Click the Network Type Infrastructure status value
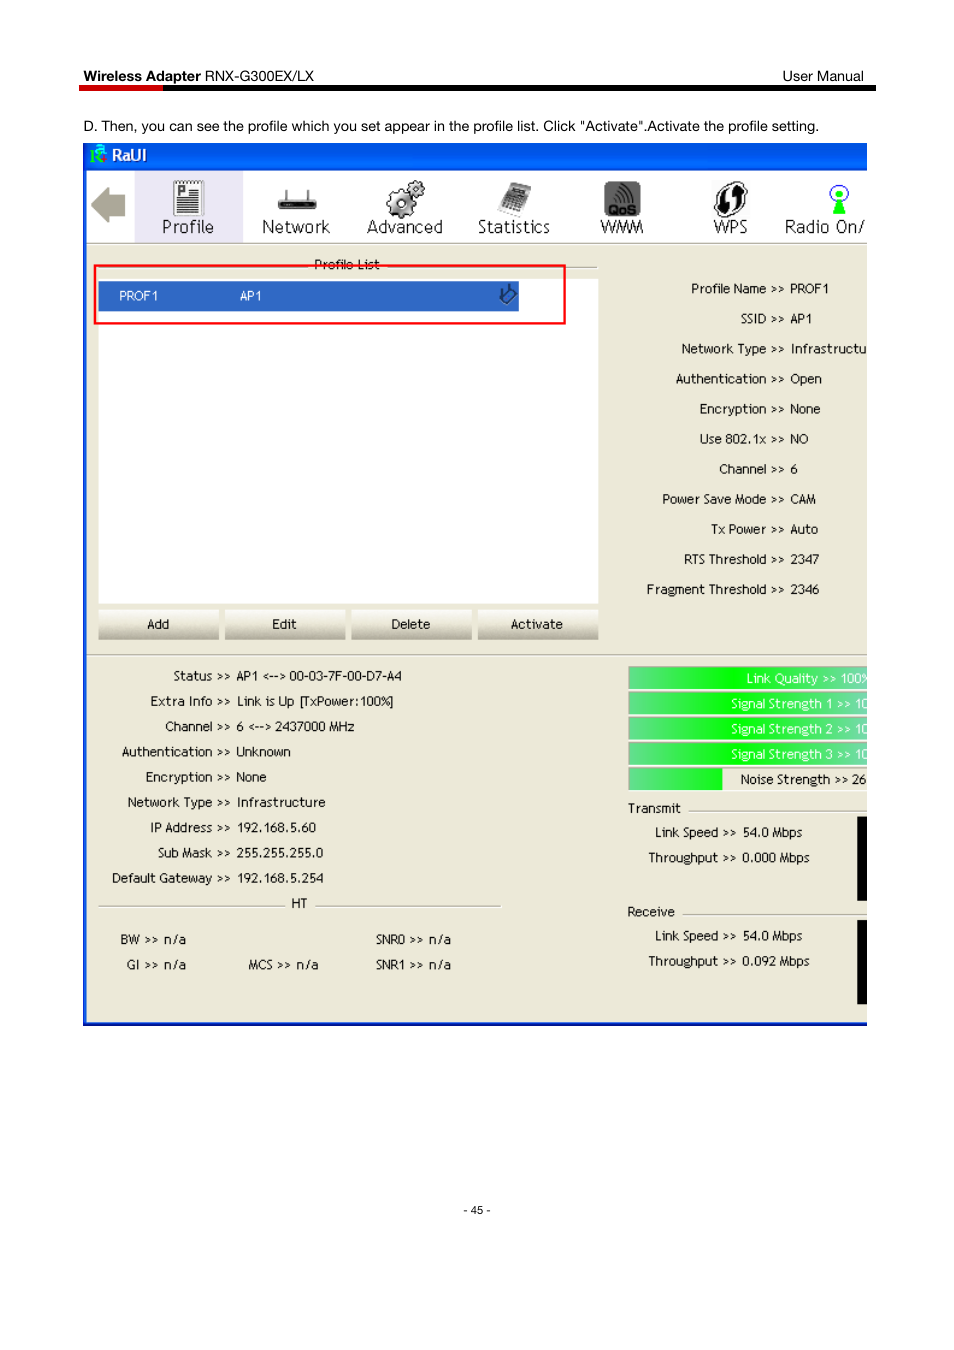The width and height of the screenshot is (954, 1350). (281, 803)
